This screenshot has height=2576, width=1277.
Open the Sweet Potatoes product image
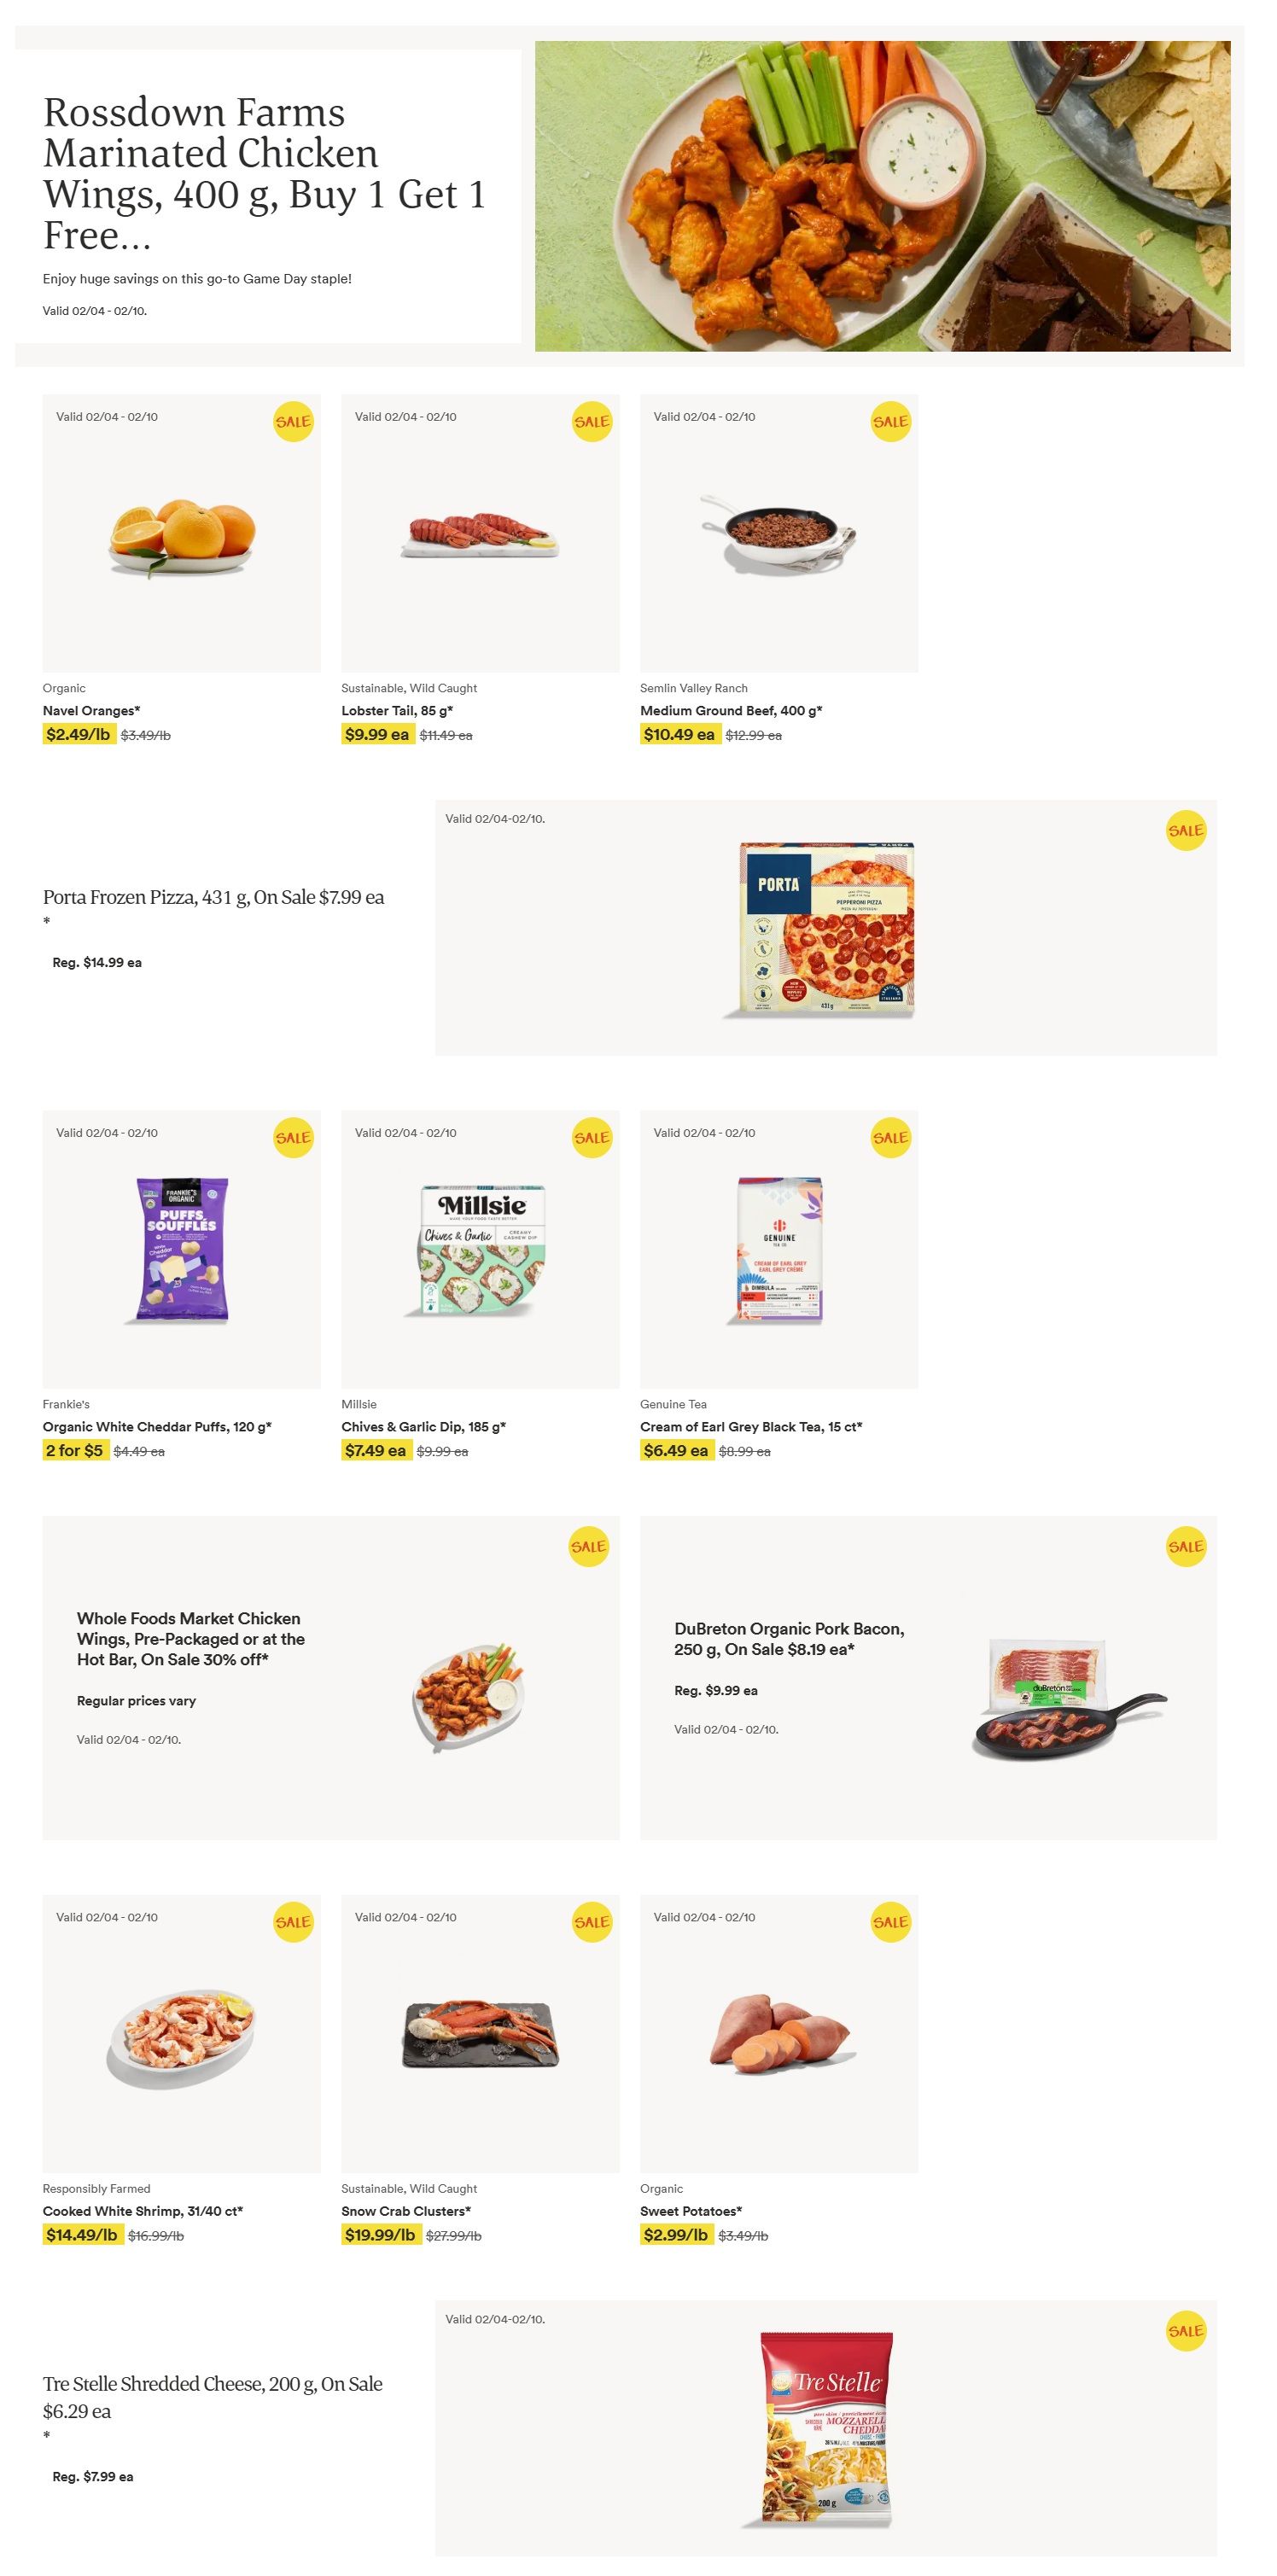pos(778,2032)
